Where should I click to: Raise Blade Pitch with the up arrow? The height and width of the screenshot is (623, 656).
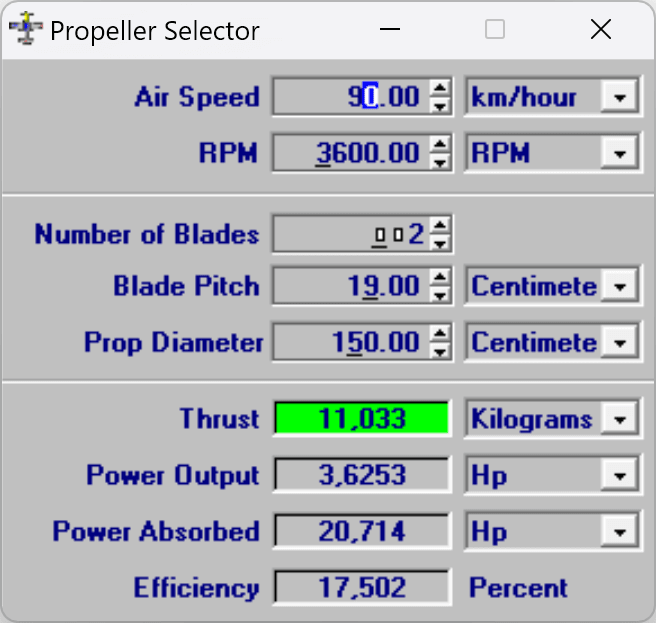pos(440,279)
